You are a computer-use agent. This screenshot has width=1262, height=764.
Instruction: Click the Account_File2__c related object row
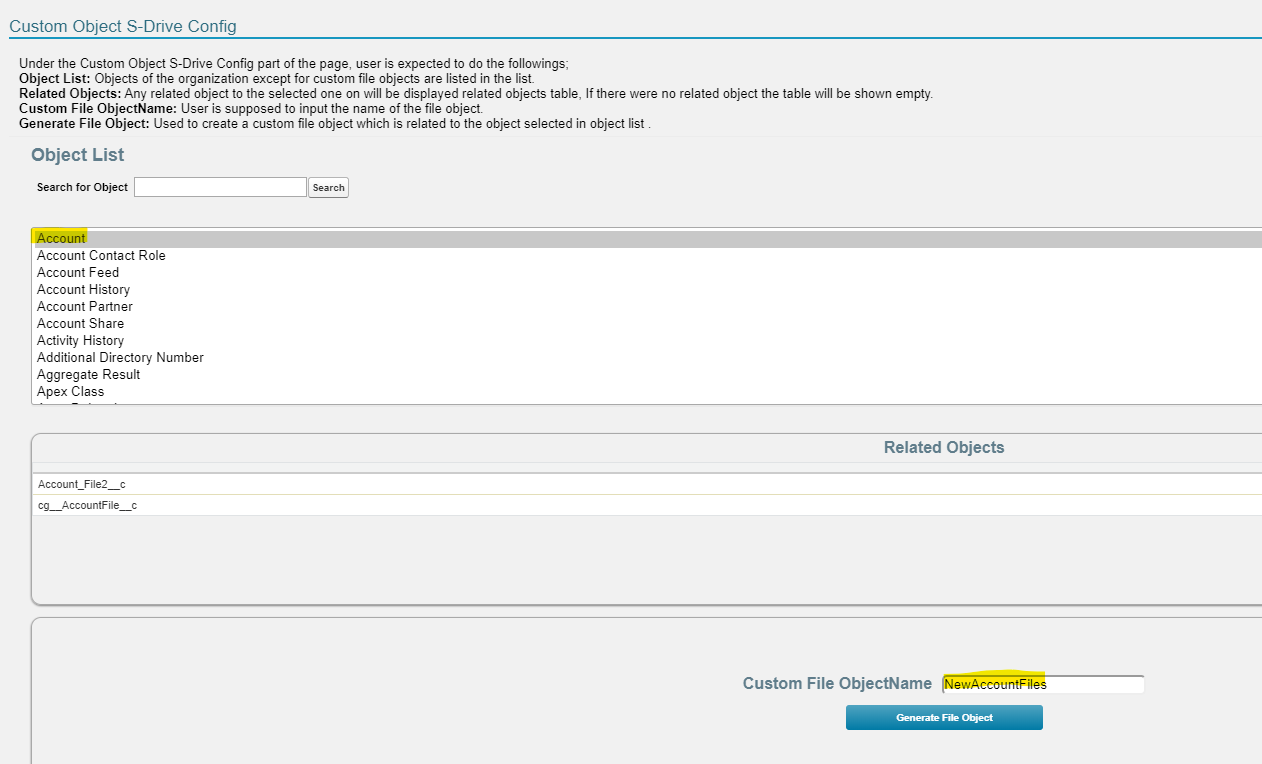pyautogui.click(x=82, y=484)
